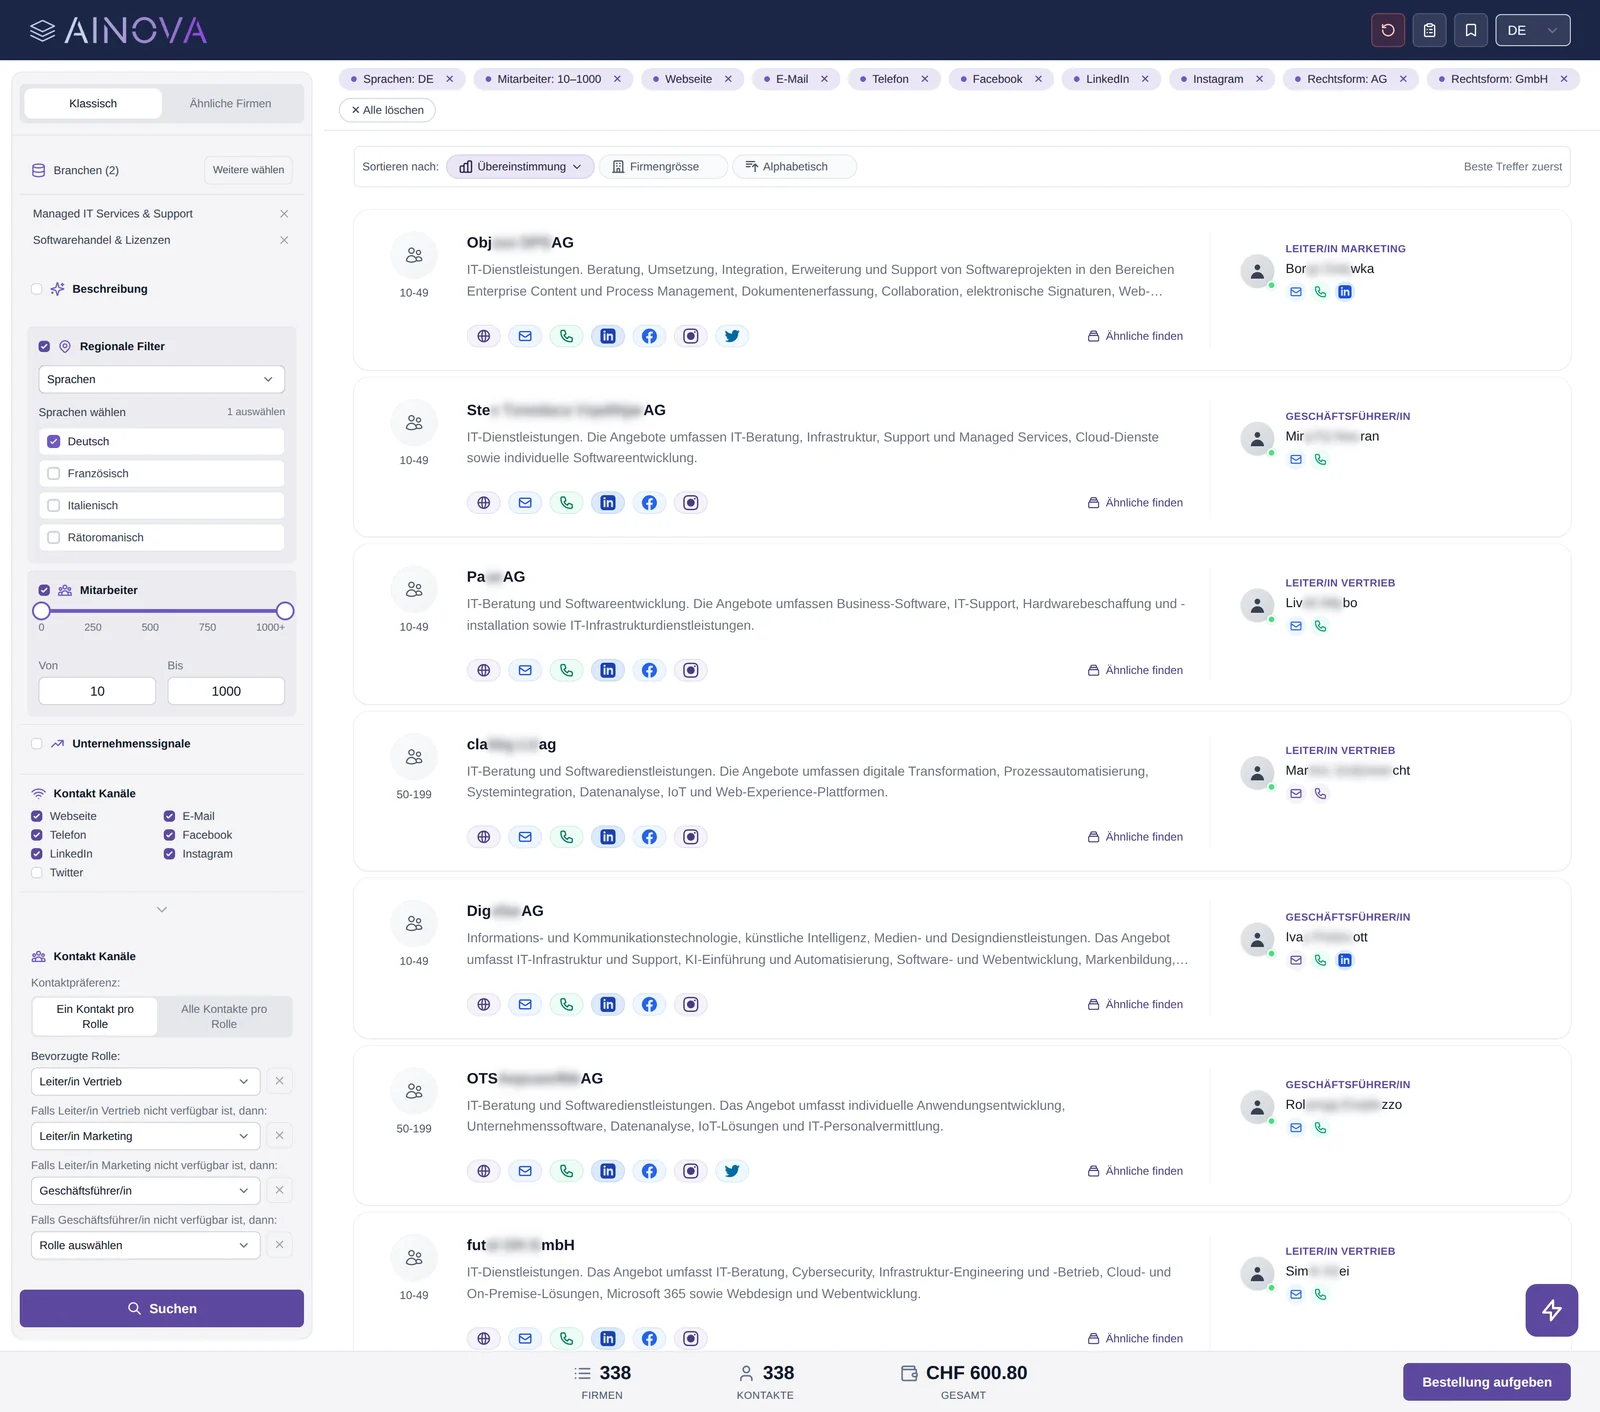Remove Managed IT Services & Support branch

[x=284, y=214]
